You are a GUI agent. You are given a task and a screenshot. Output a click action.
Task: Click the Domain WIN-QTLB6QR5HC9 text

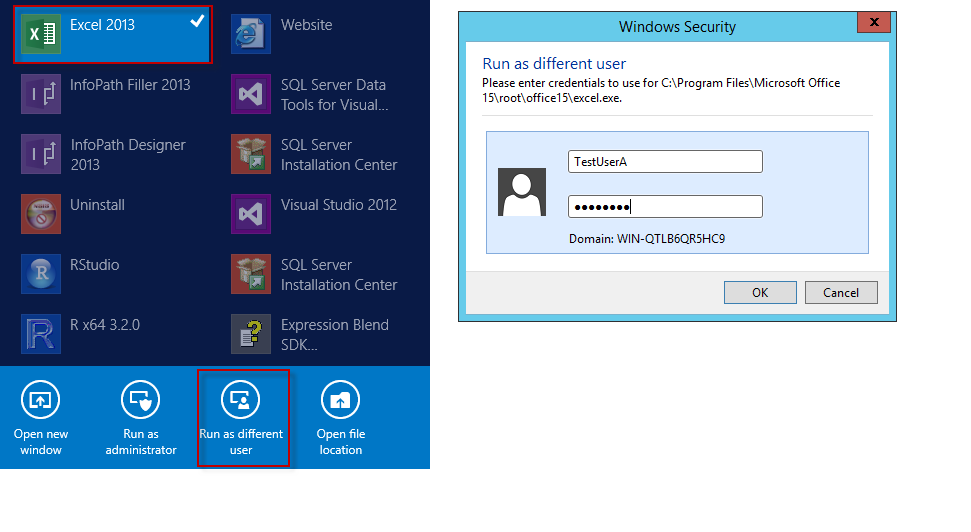[647, 239]
